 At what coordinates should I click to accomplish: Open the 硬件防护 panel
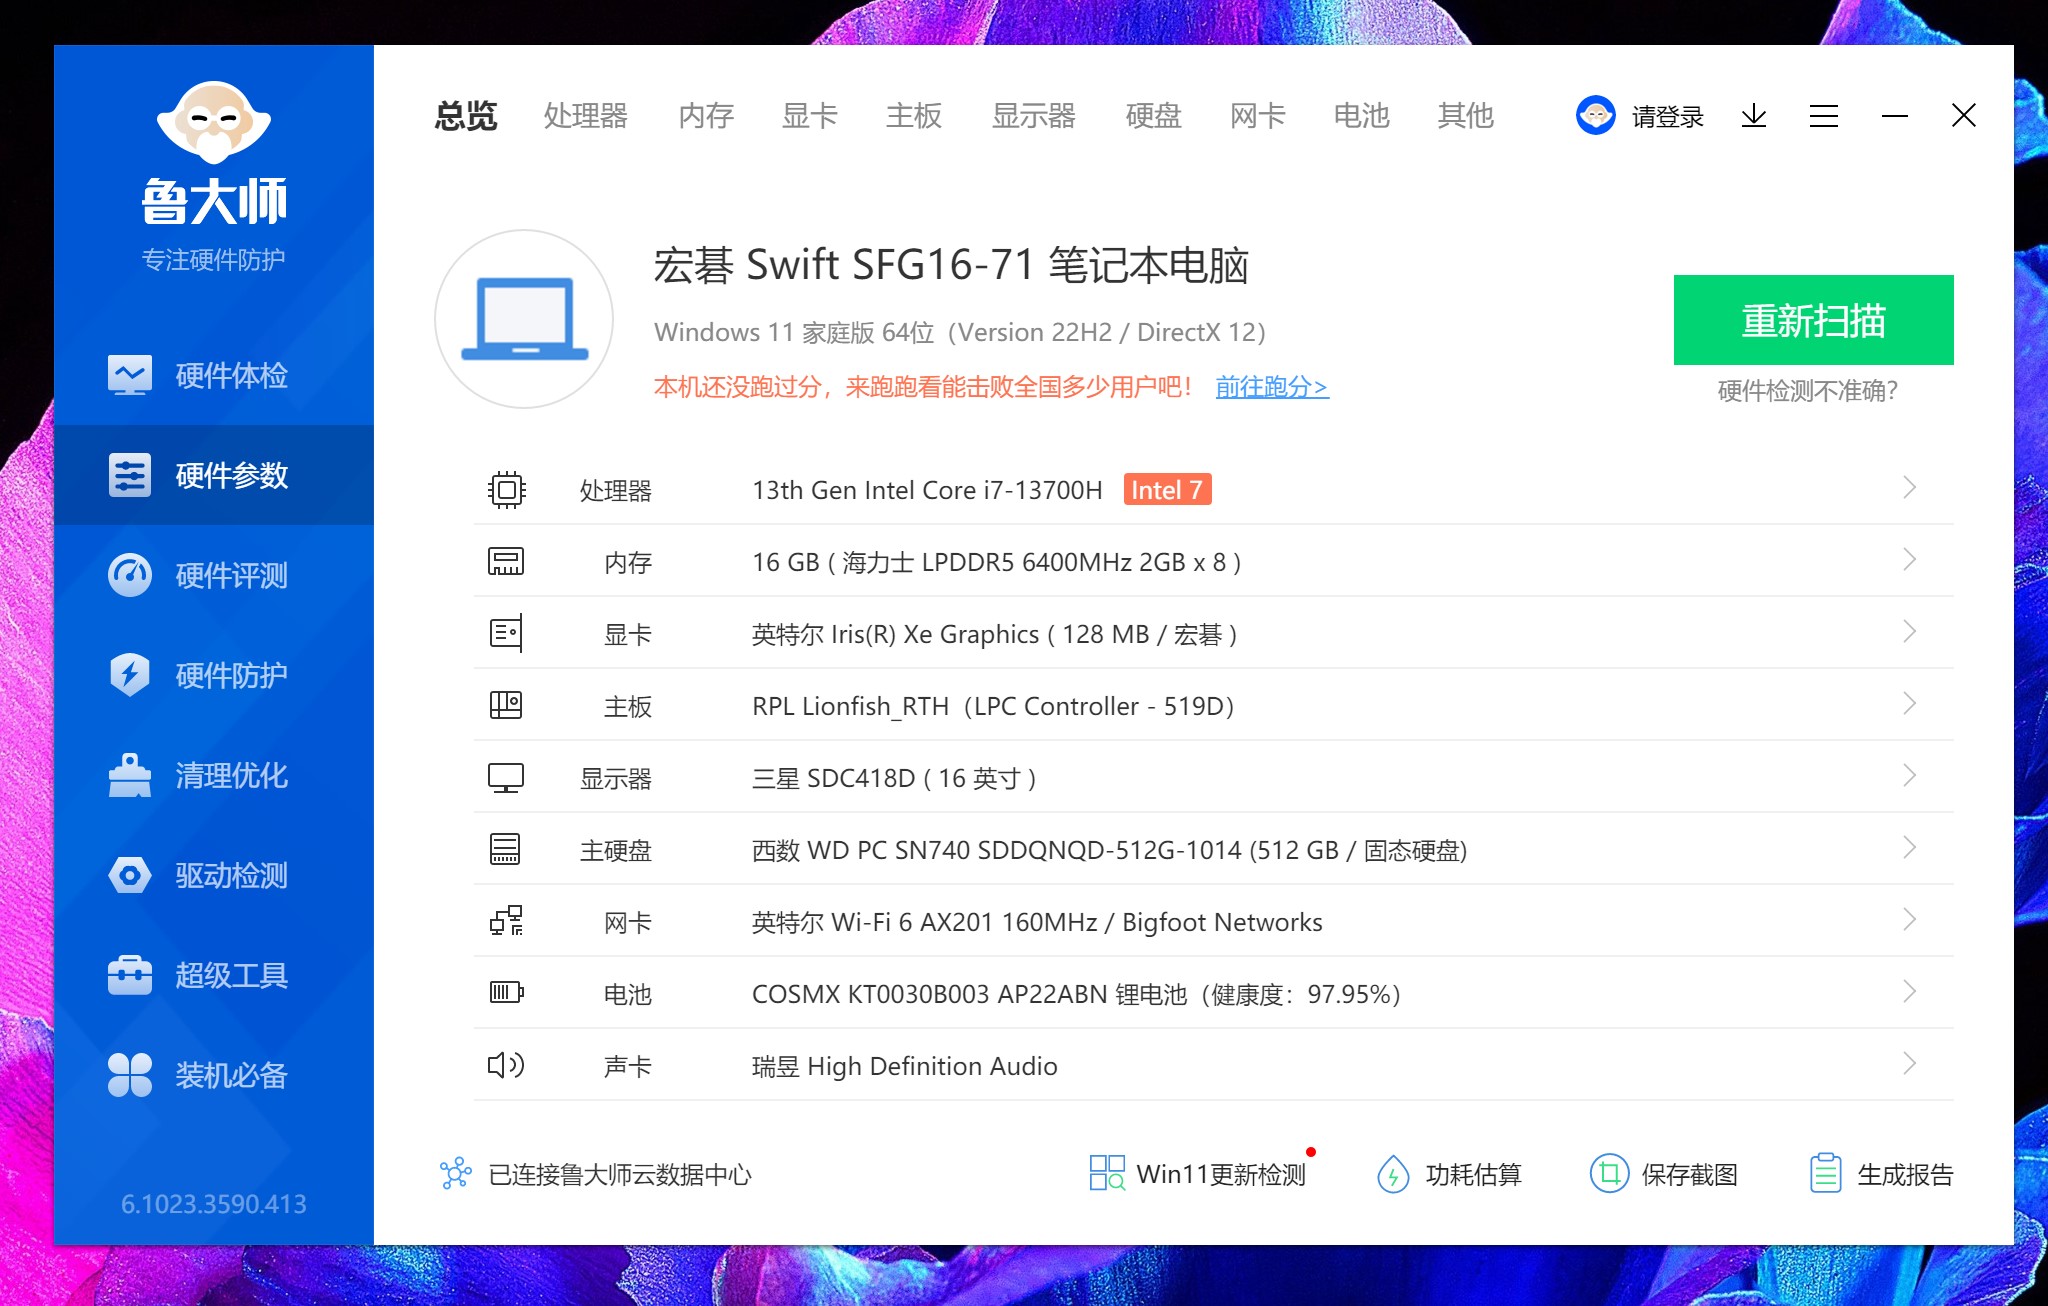click(x=231, y=676)
